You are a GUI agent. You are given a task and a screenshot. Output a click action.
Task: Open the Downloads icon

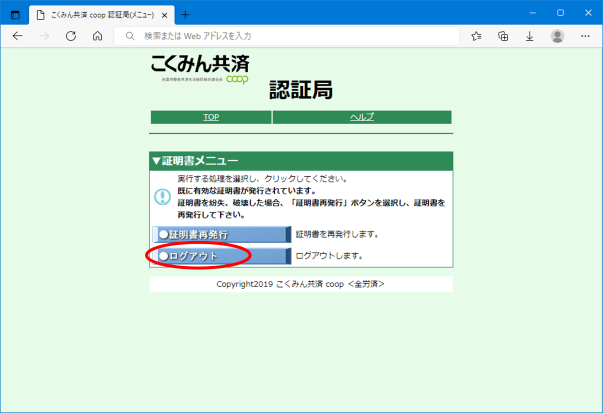(530, 36)
